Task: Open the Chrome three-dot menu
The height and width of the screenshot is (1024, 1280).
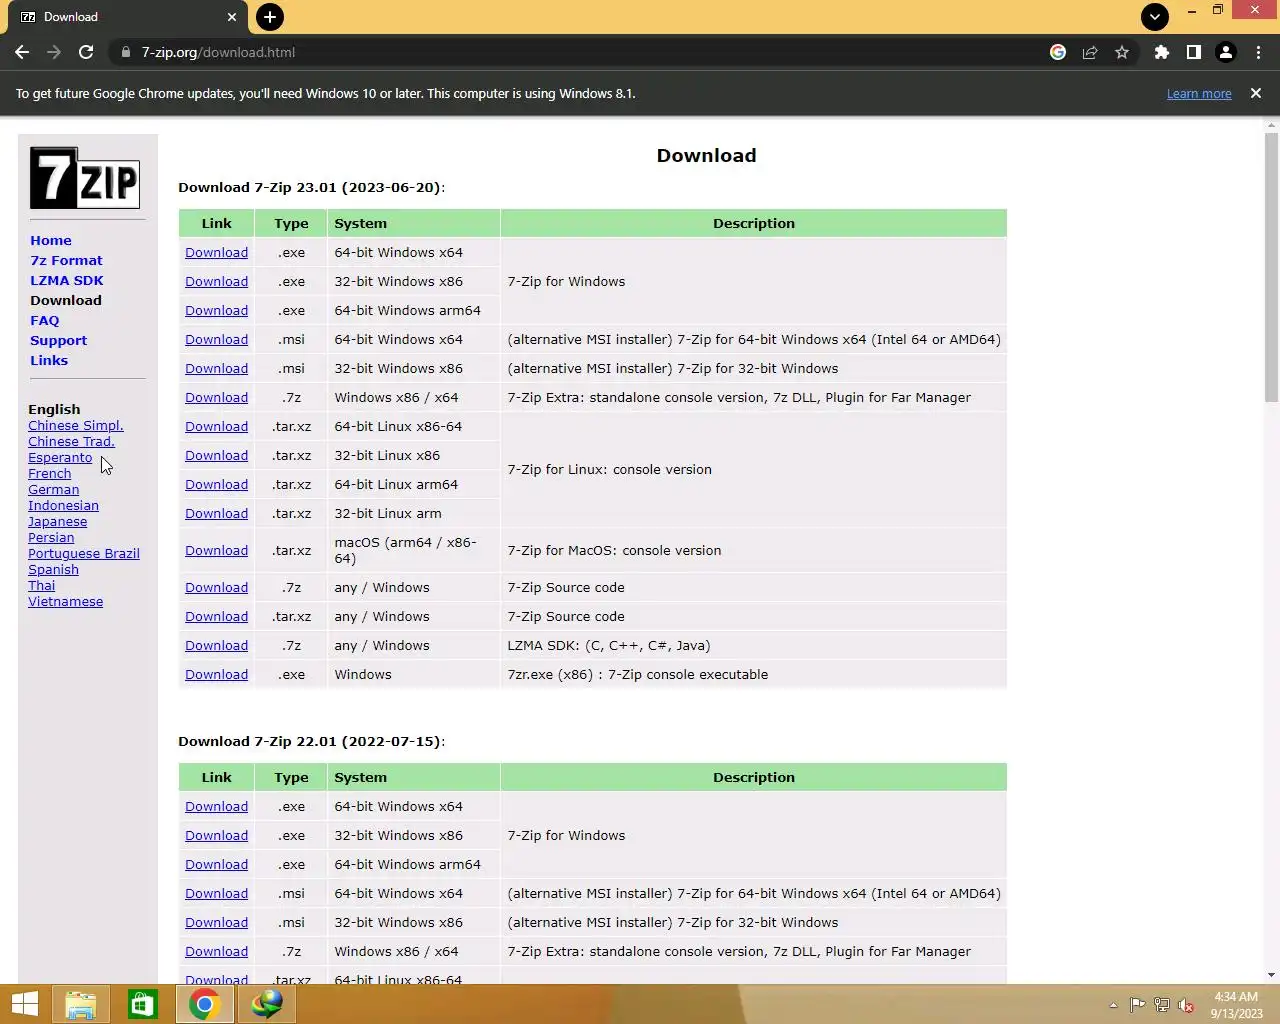Action: 1258,52
